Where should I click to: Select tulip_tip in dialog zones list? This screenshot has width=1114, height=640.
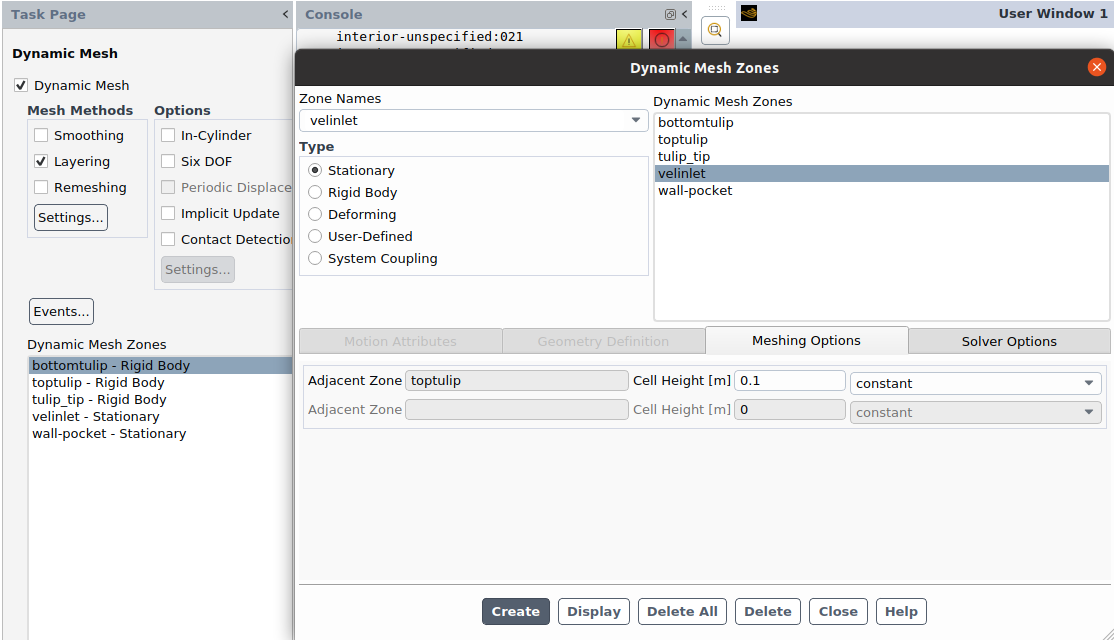[x=882, y=156]
